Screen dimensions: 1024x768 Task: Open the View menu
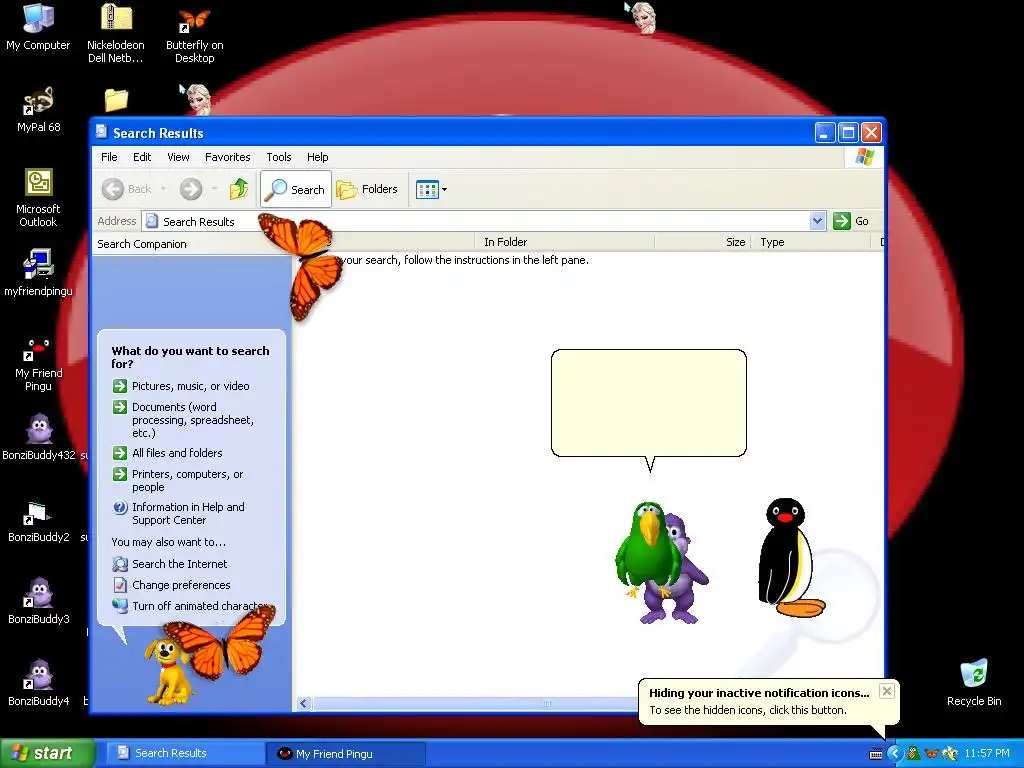pyautogui.click(x=178, y=157)
